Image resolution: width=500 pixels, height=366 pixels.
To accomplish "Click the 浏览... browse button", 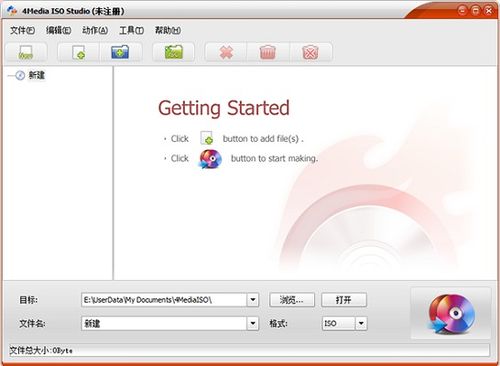I will tap(292, 300).
